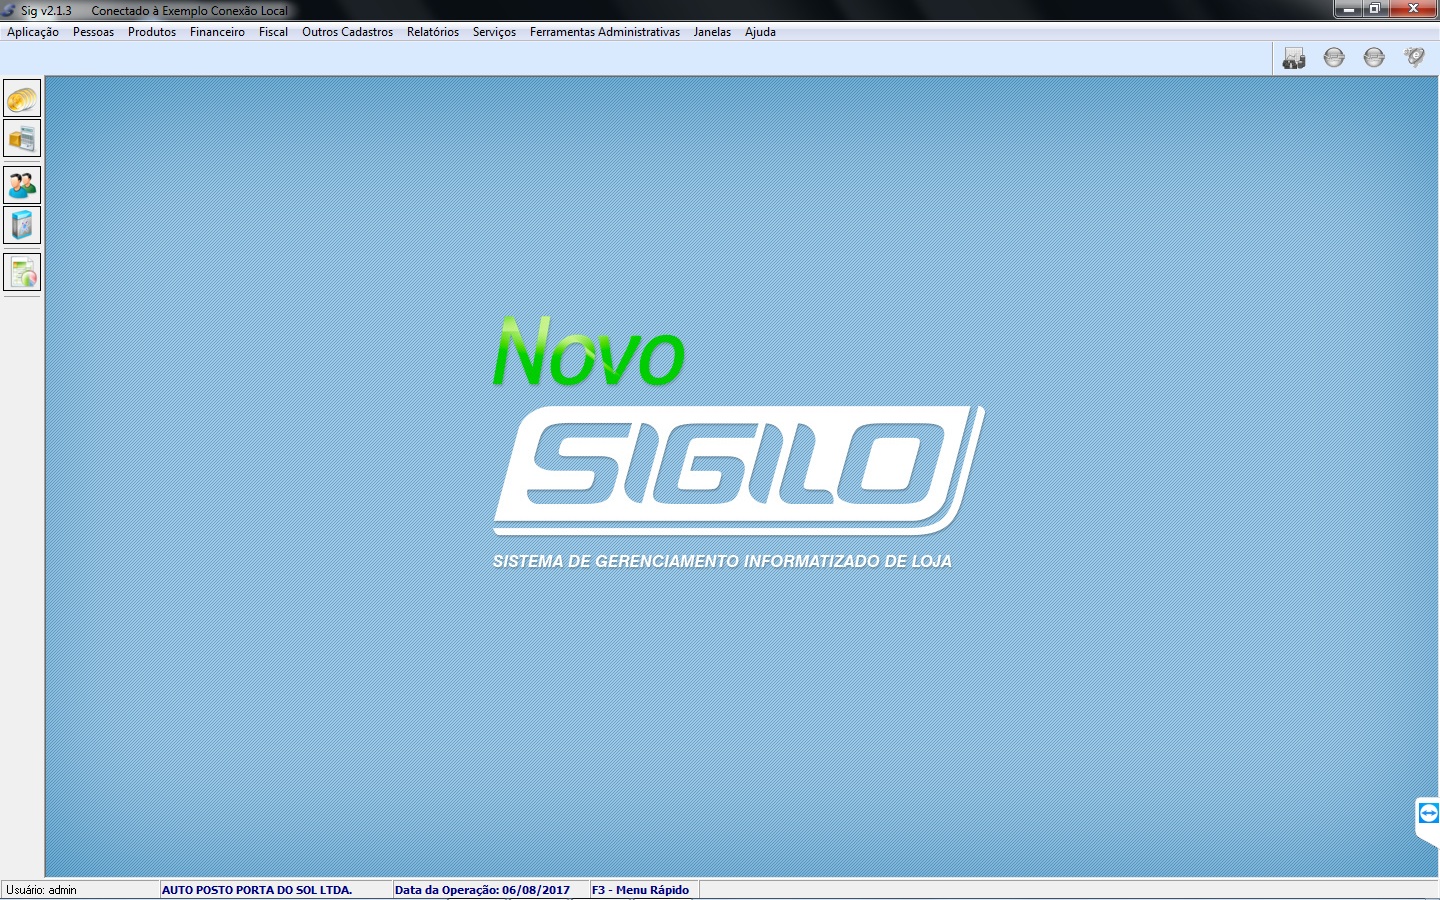Click 'Data da Operação: 06/08/2017' status entry
Viewport: 1440px width, 900px height.
pos(482,890)
